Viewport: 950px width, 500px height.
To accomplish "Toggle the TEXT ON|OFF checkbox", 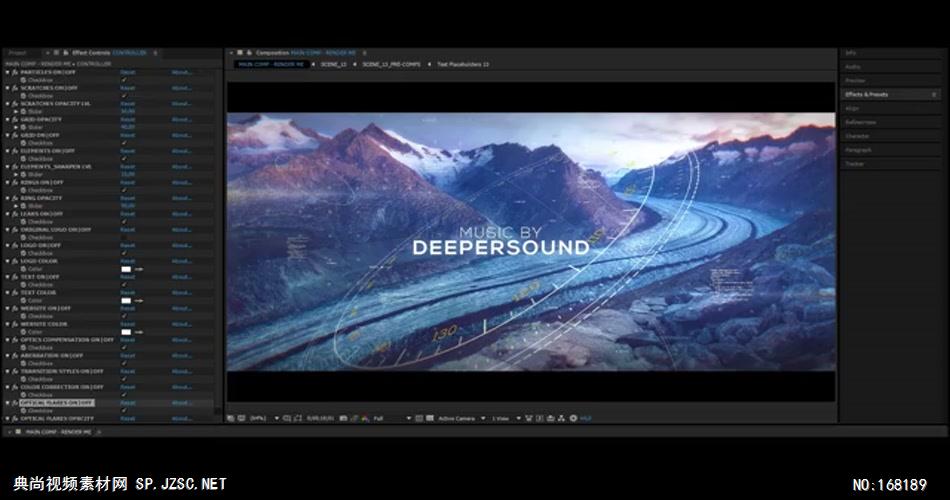I will (124, 285).
